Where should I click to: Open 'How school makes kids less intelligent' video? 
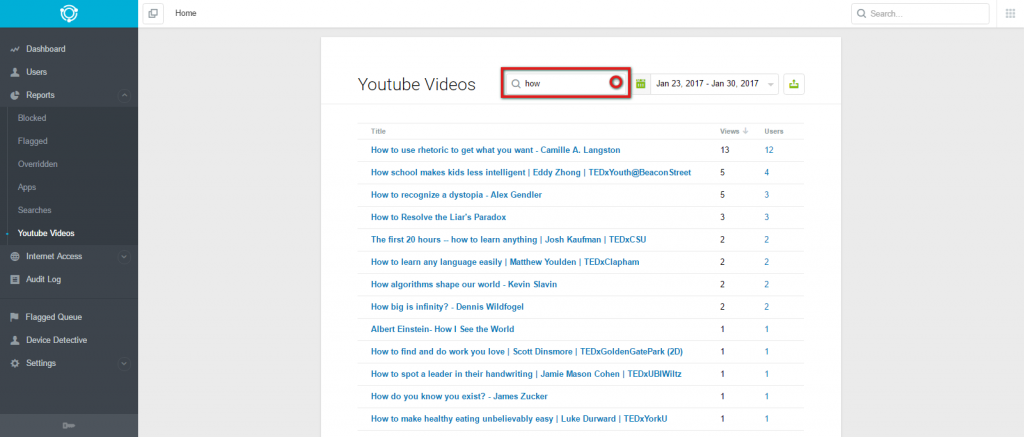pos(531,172)
